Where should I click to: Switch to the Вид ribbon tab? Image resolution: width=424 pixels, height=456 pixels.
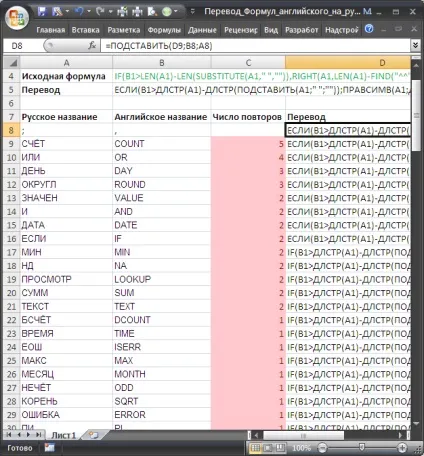(271, 30)
